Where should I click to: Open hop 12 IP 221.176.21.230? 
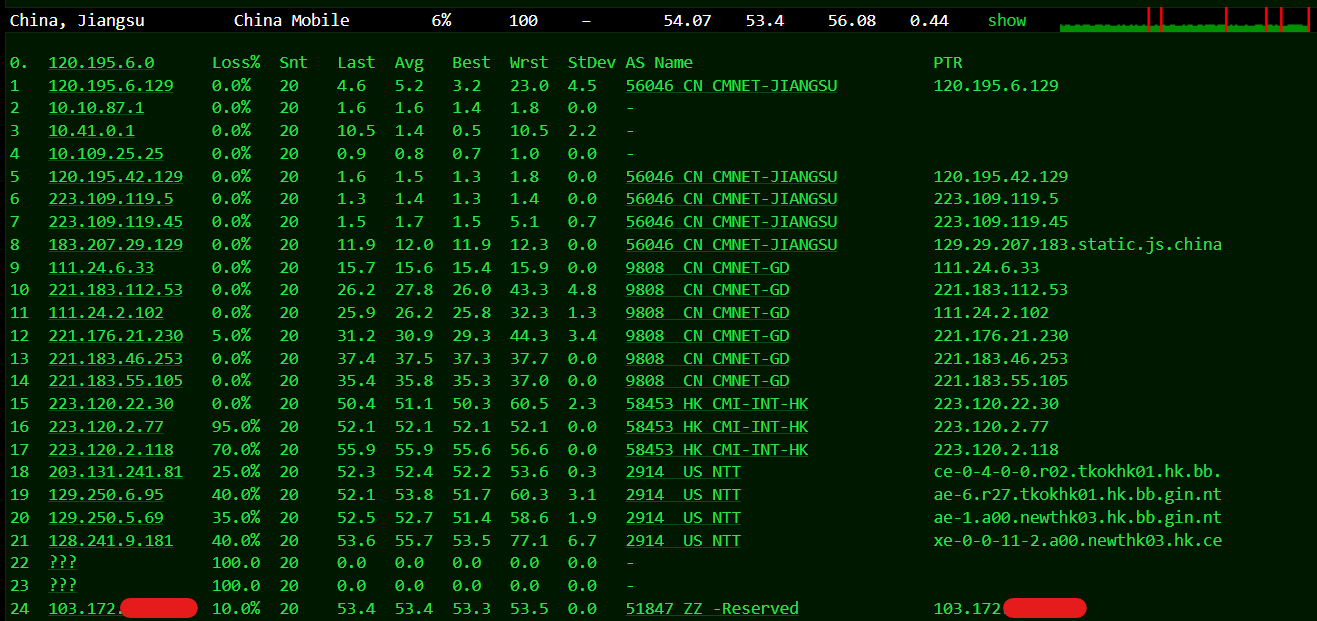click(116, 336)
